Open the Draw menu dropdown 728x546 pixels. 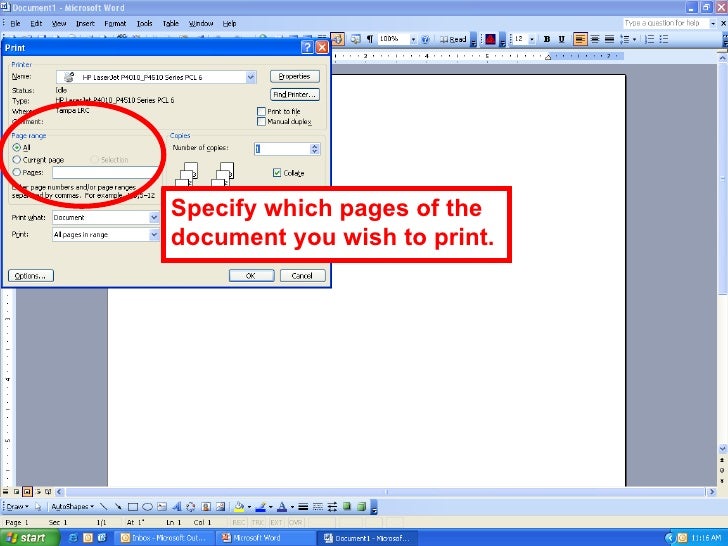17,507
